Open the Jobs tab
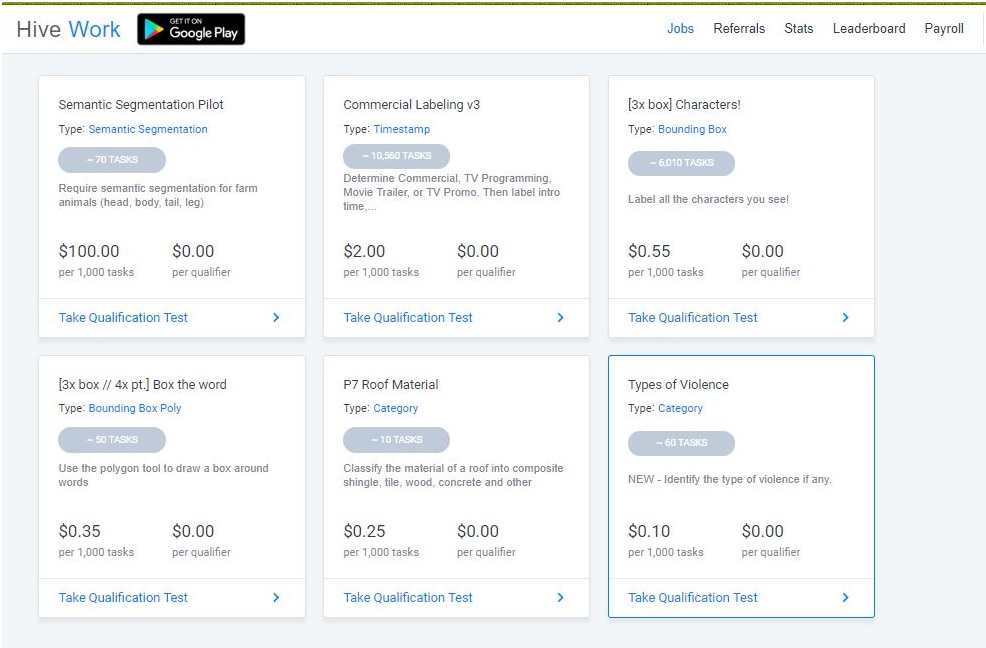The image size is (986, 648). point(680,29)
